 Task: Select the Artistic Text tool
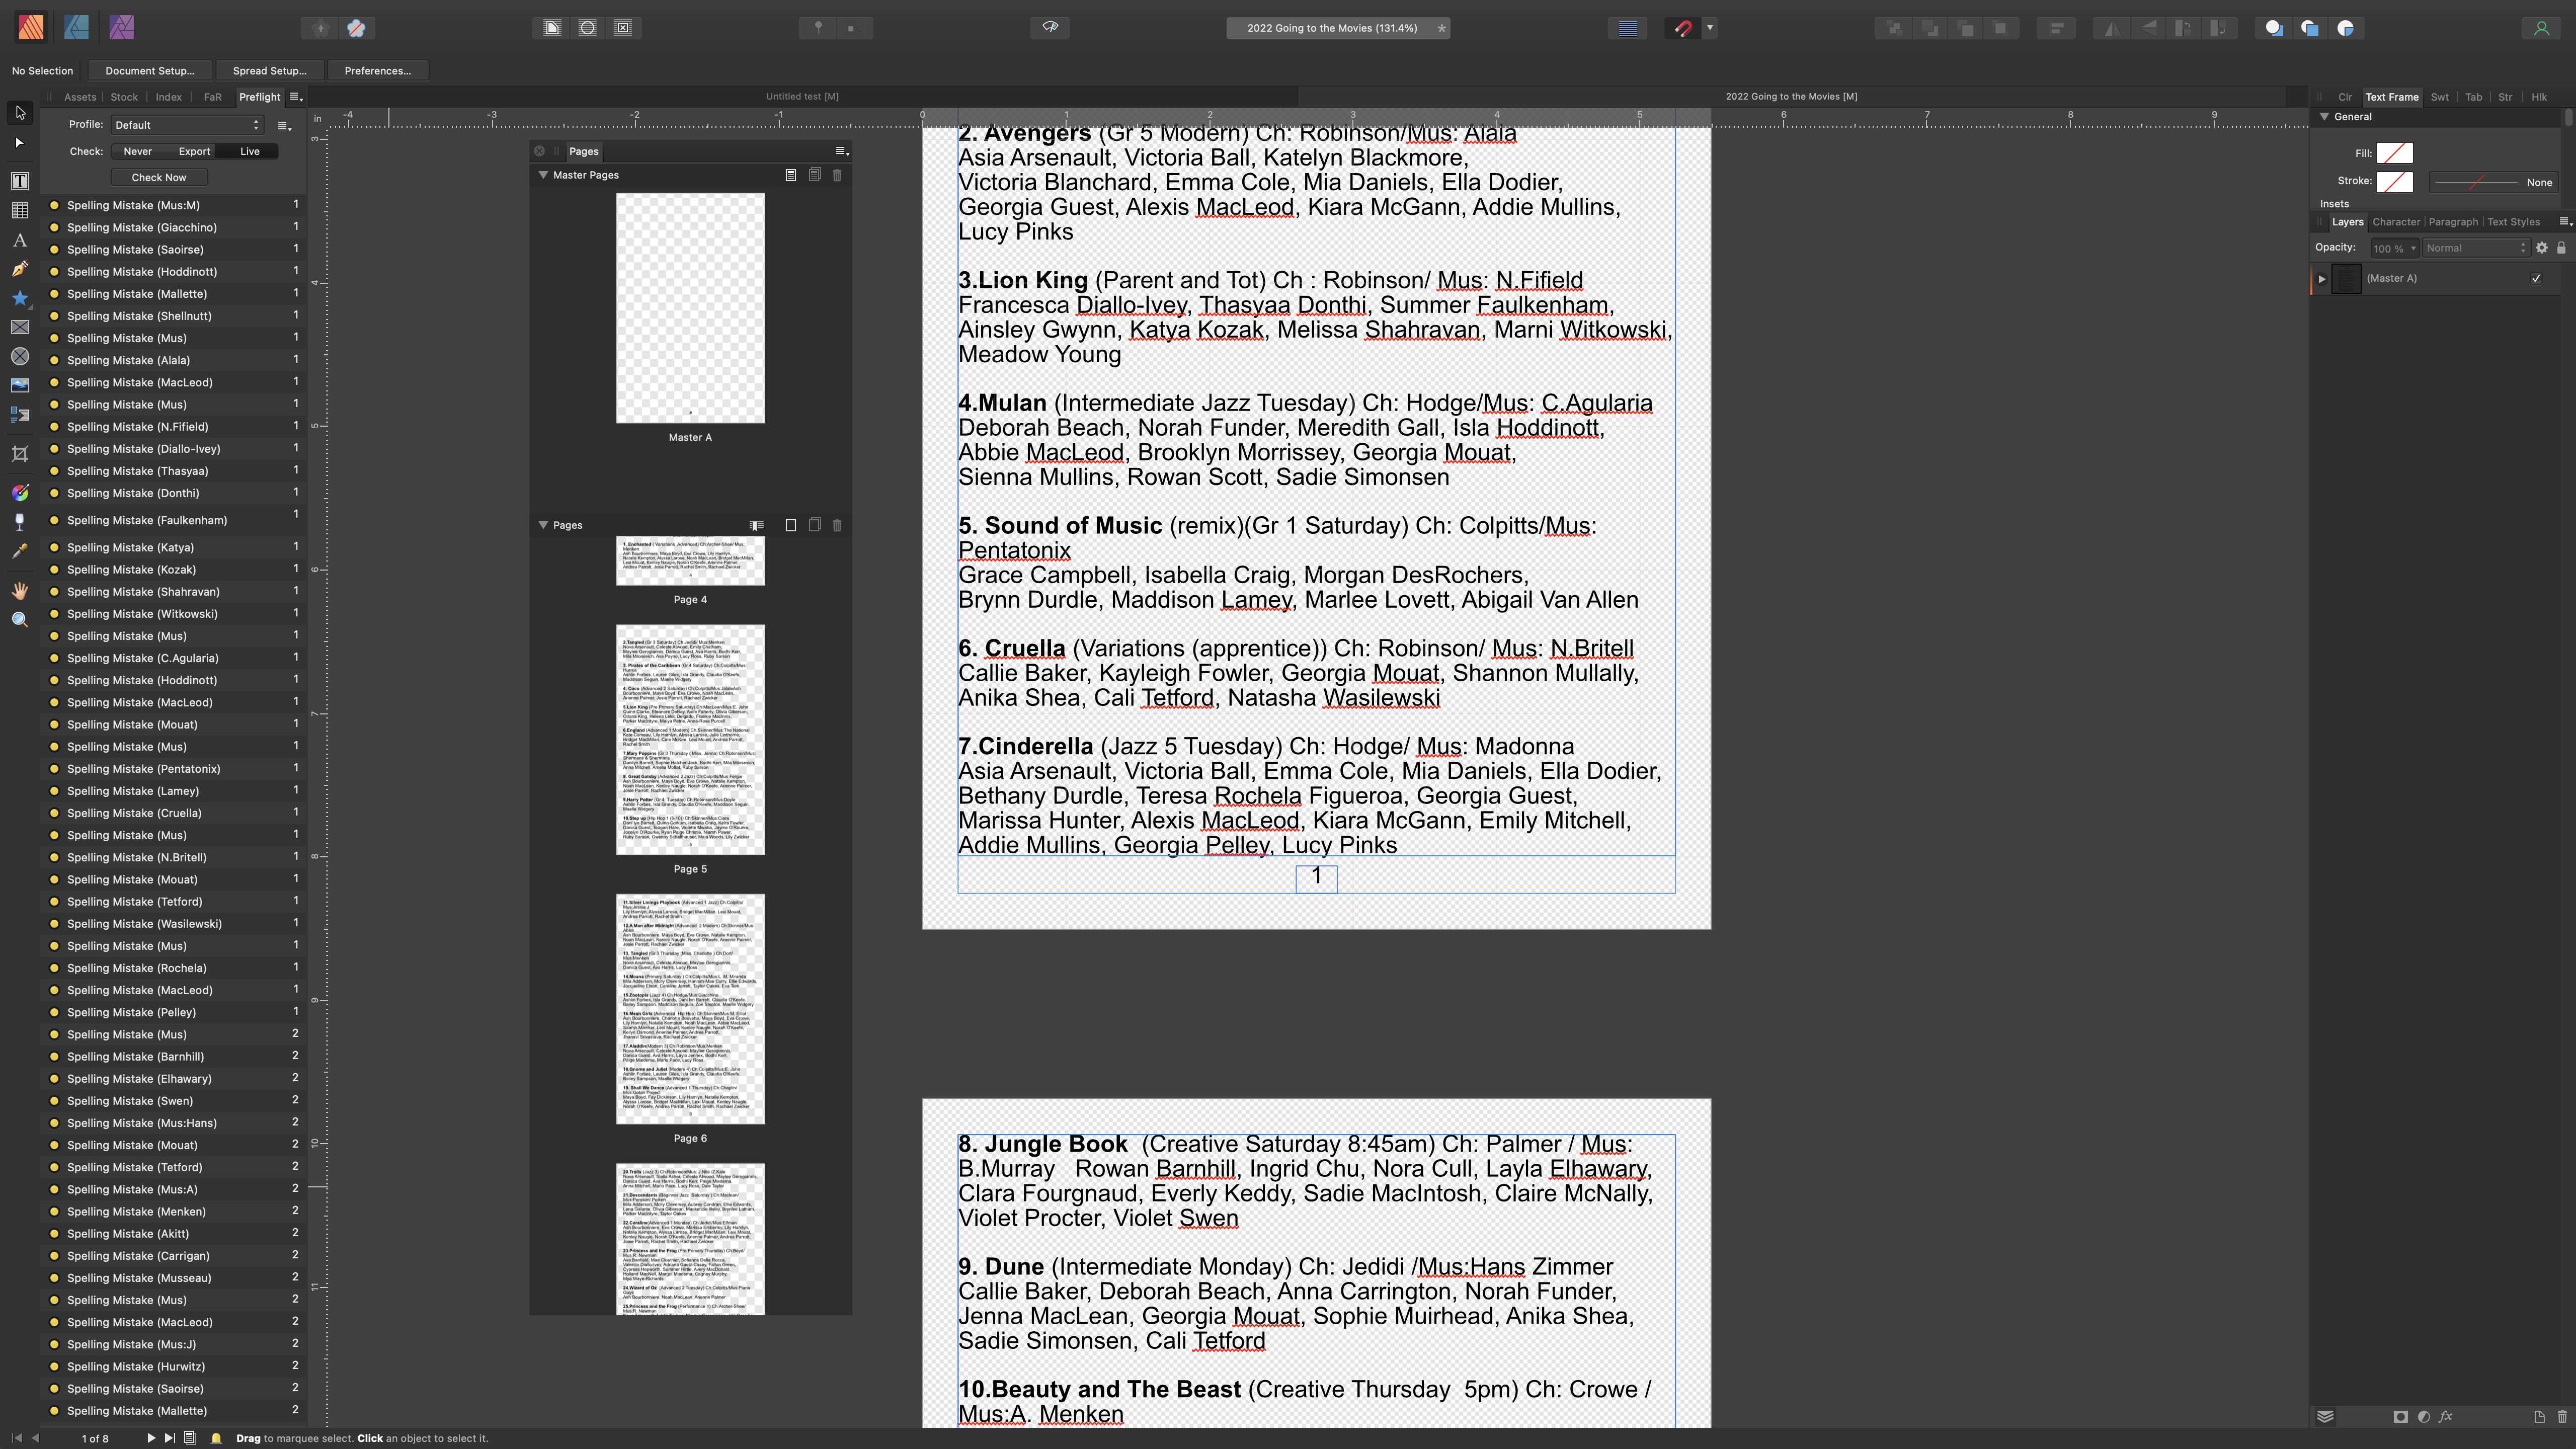(x=19, y=240)
